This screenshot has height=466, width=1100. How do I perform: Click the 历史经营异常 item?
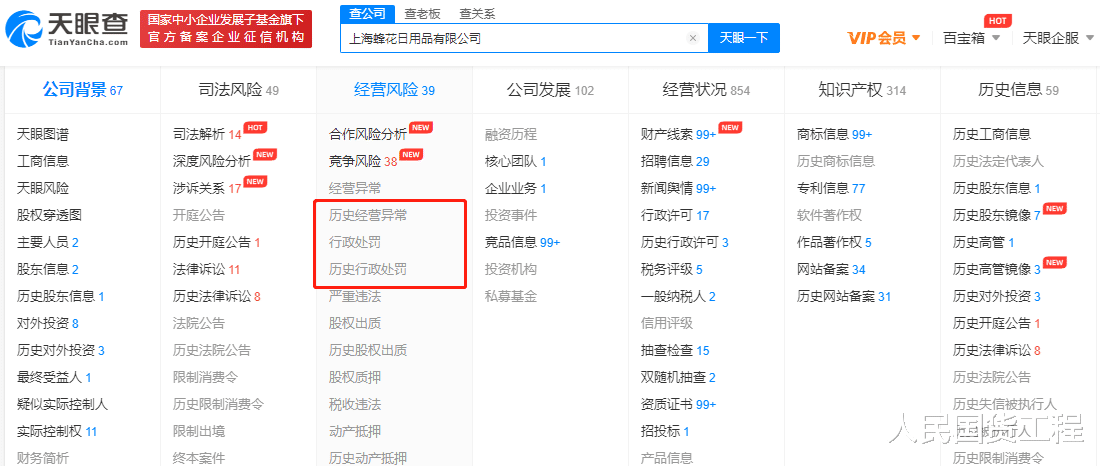coord(368,215)
